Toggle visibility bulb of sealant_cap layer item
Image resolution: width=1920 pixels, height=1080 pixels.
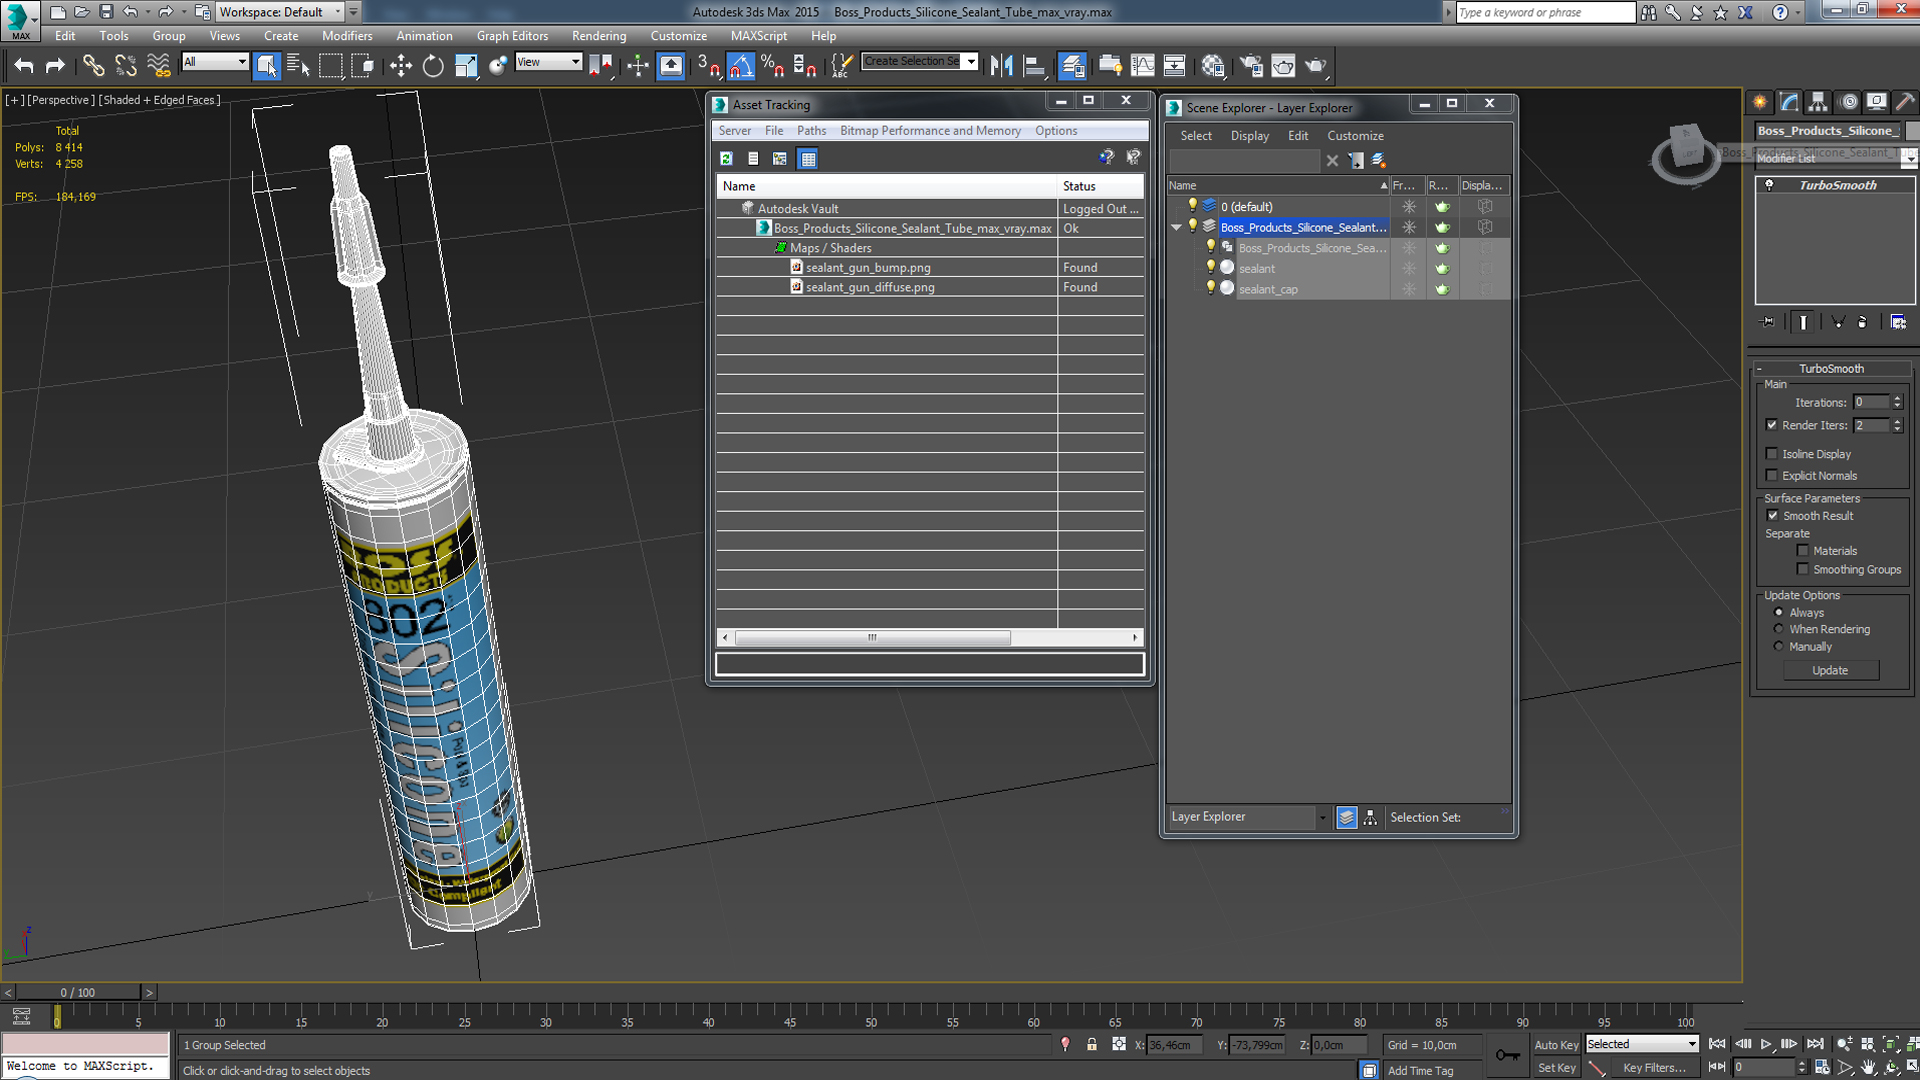(x=1210, y=288)
